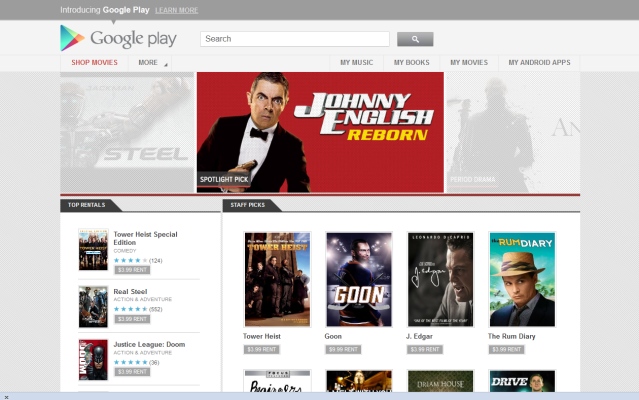
Task: Click the magnifier search button
Action: tap(415, 39)
